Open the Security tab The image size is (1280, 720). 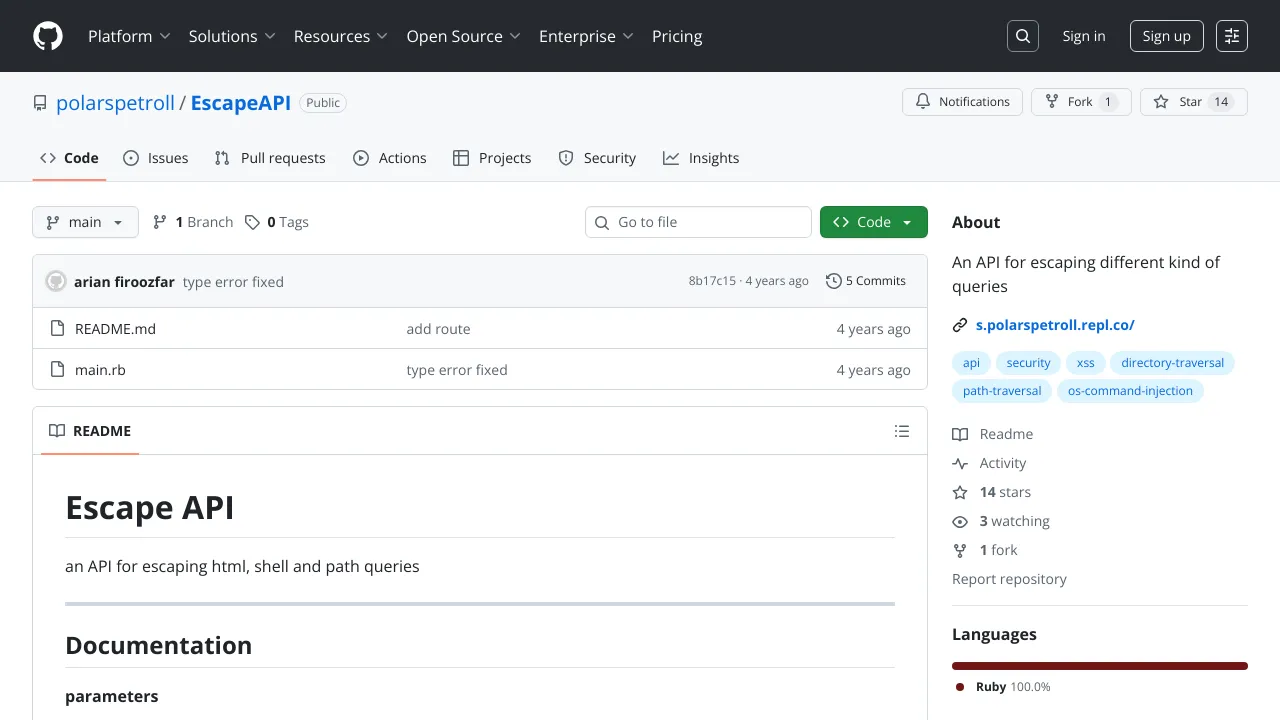tap(597, 158)
